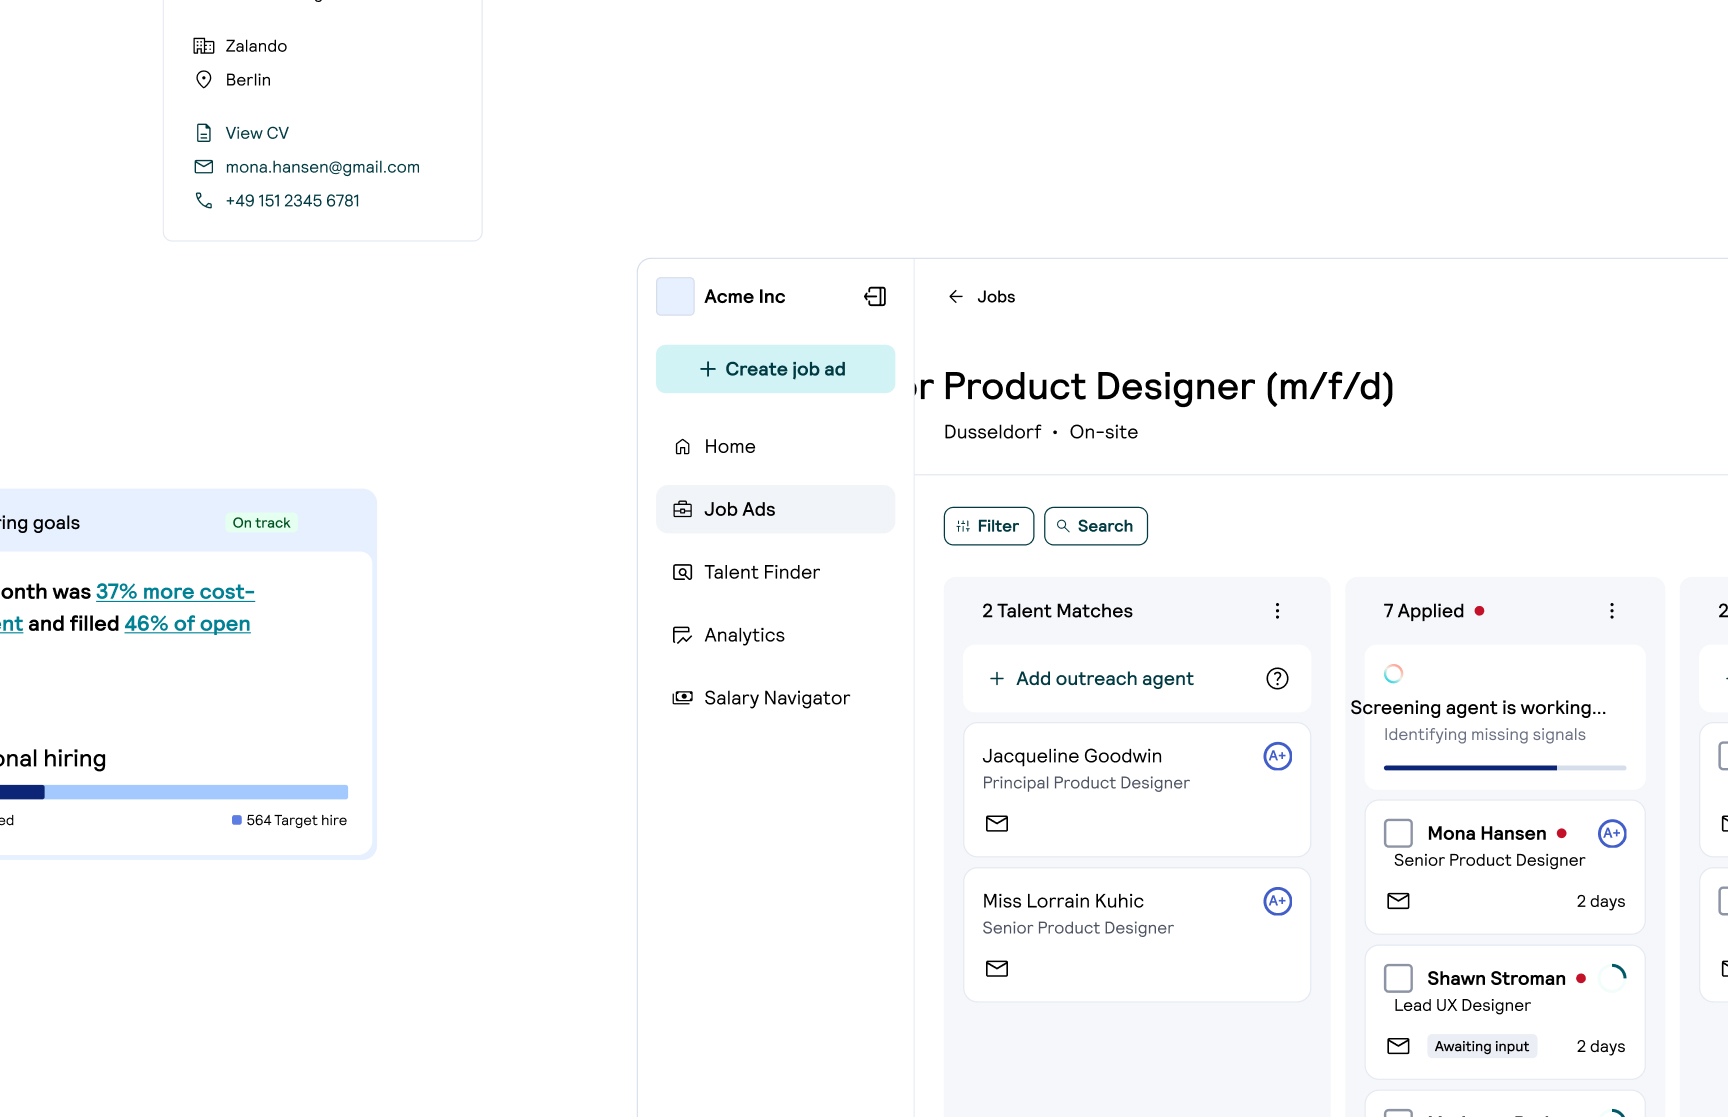Image resolution: width=1728 pixels, height=1117 pixels.
Task: Click mail icon on Shawn Stroman card
Action: coord(1399,1046)
